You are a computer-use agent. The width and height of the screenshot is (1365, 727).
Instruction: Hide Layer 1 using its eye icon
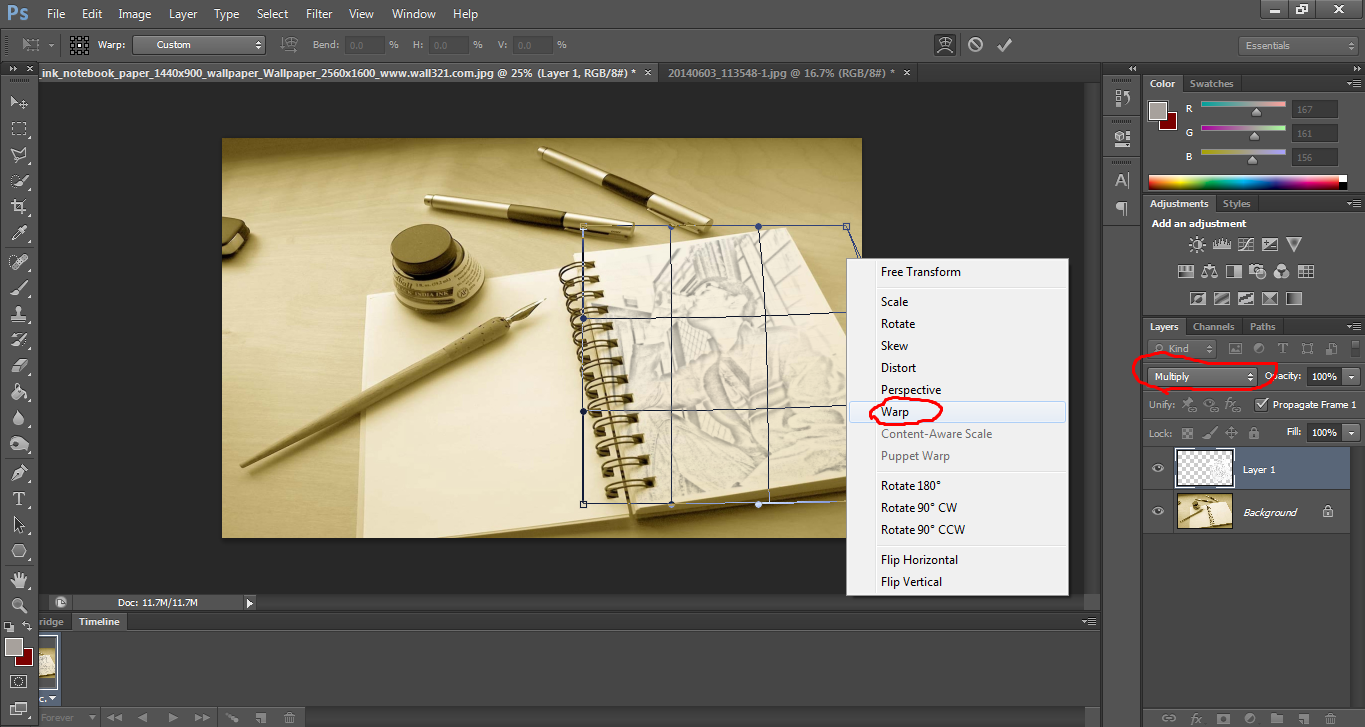pos(1158,469)
